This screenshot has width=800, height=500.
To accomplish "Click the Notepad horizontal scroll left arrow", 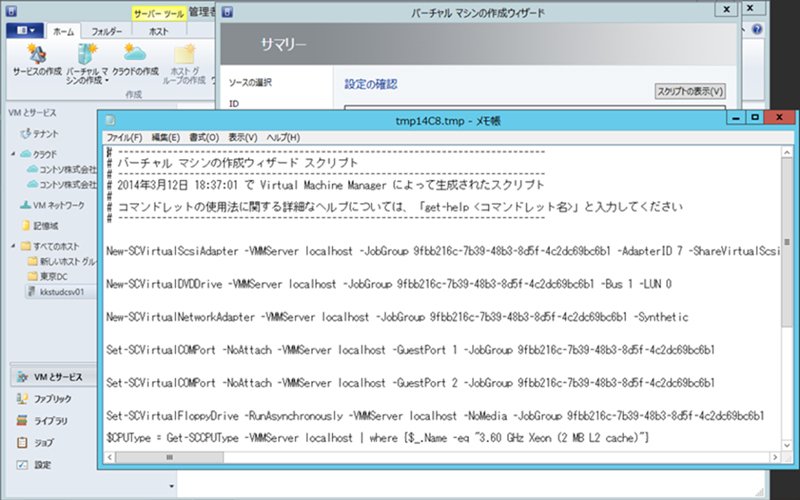I will [x=109, y=457].
